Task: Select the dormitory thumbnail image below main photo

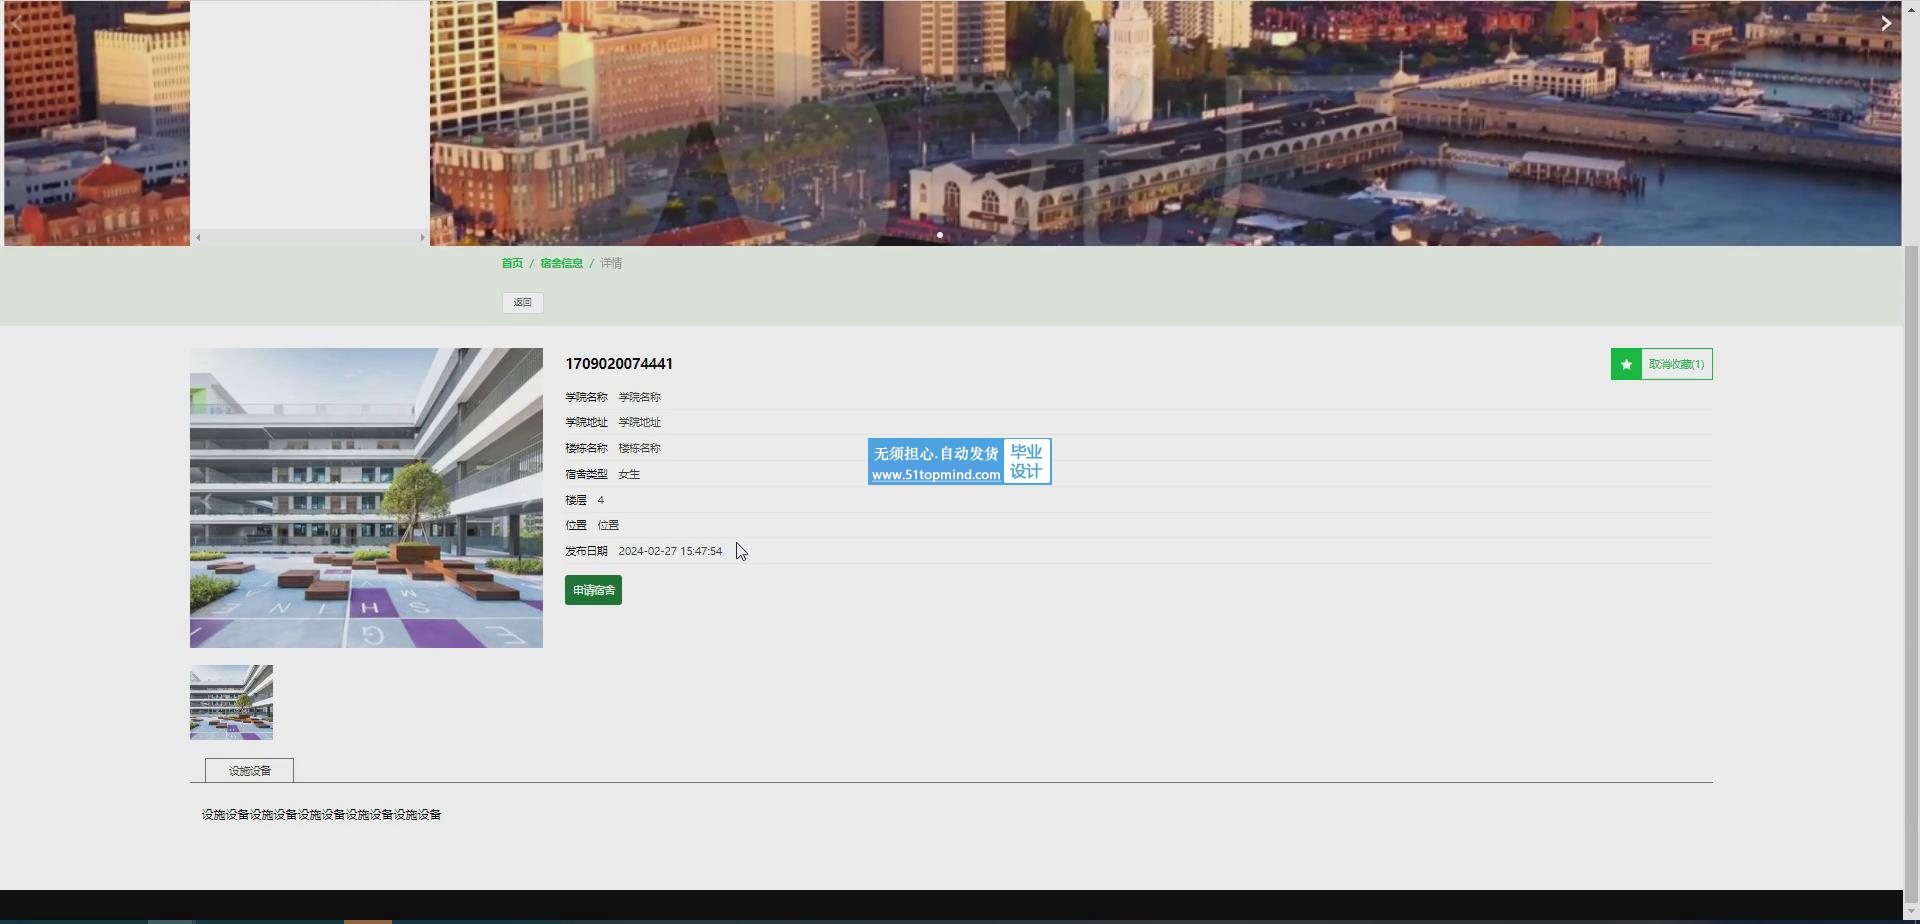Action: (231, 702)
